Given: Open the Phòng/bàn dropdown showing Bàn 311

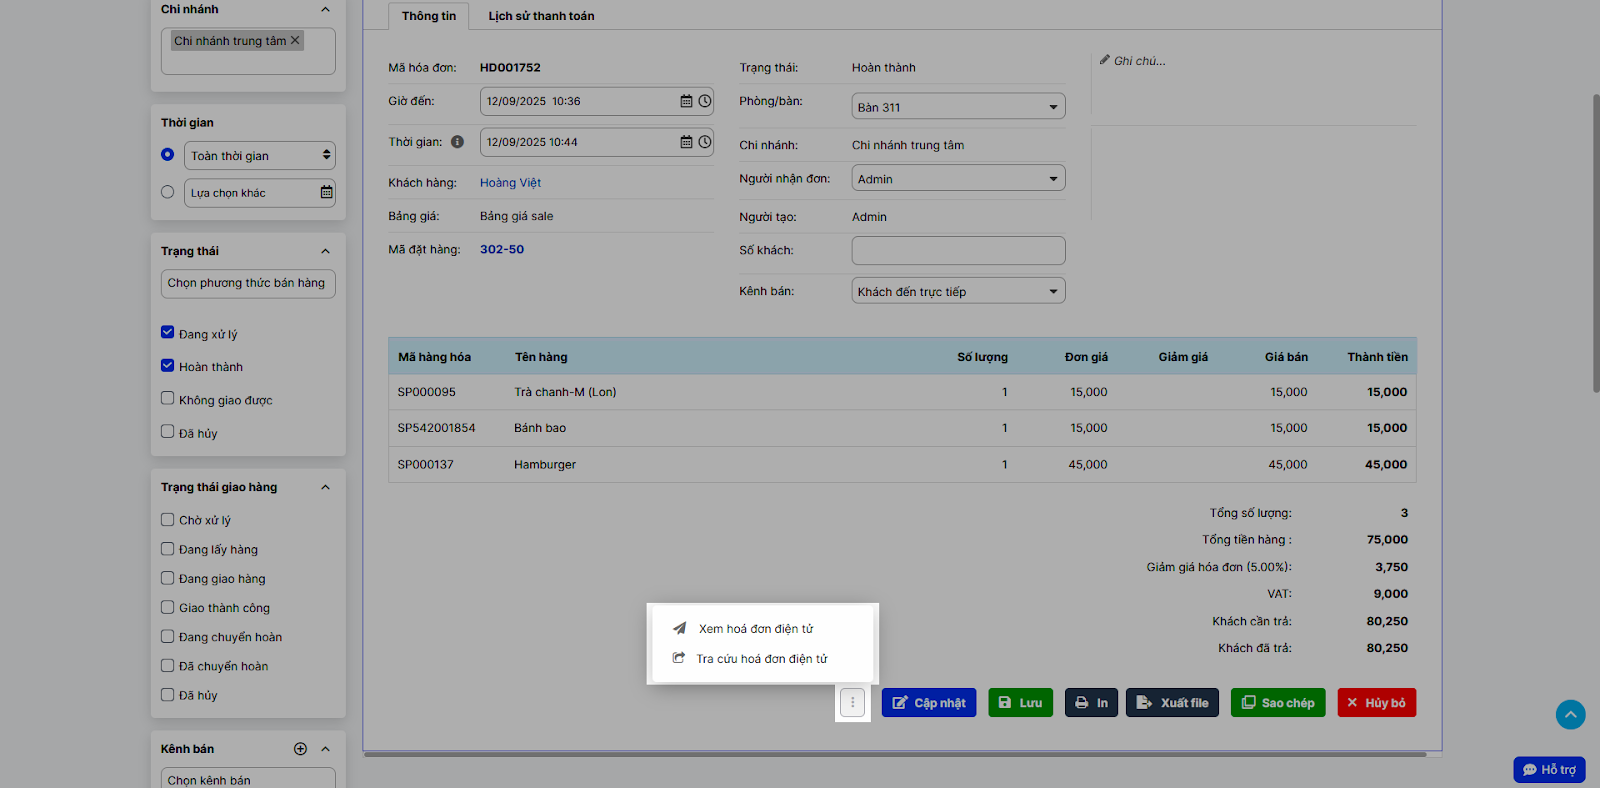Looking at the screenshot, I should coord(958,106).
